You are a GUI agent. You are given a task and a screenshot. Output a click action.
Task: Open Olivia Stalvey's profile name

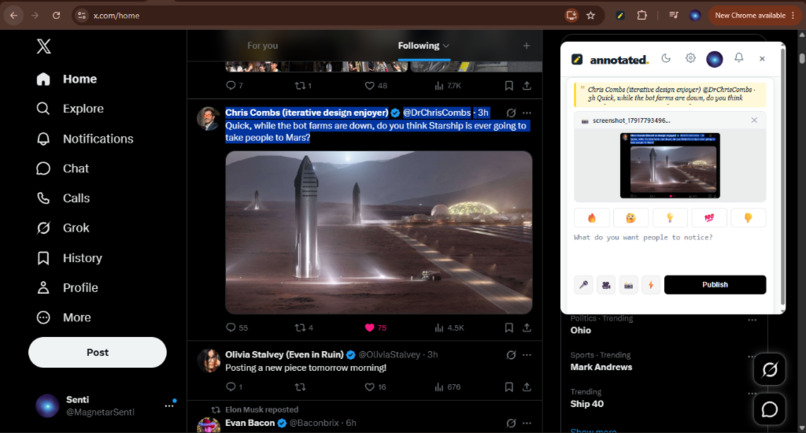click(284, 354)
